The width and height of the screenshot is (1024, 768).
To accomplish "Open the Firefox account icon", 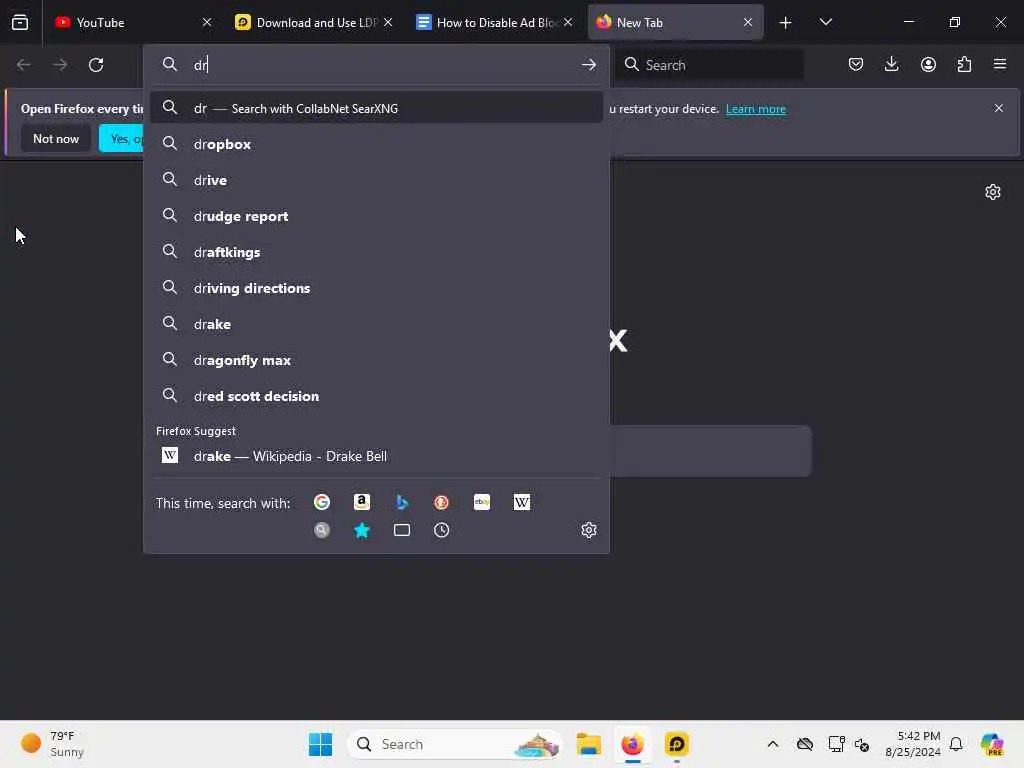I will [x=928, y=64].
